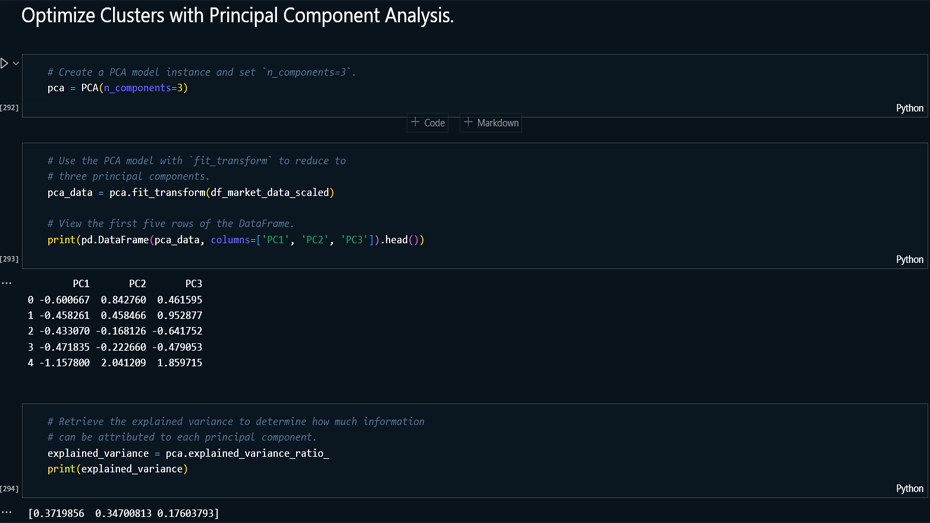930x523 pixels.
Task: Click execution count label 293
Action: click(10, 259)
